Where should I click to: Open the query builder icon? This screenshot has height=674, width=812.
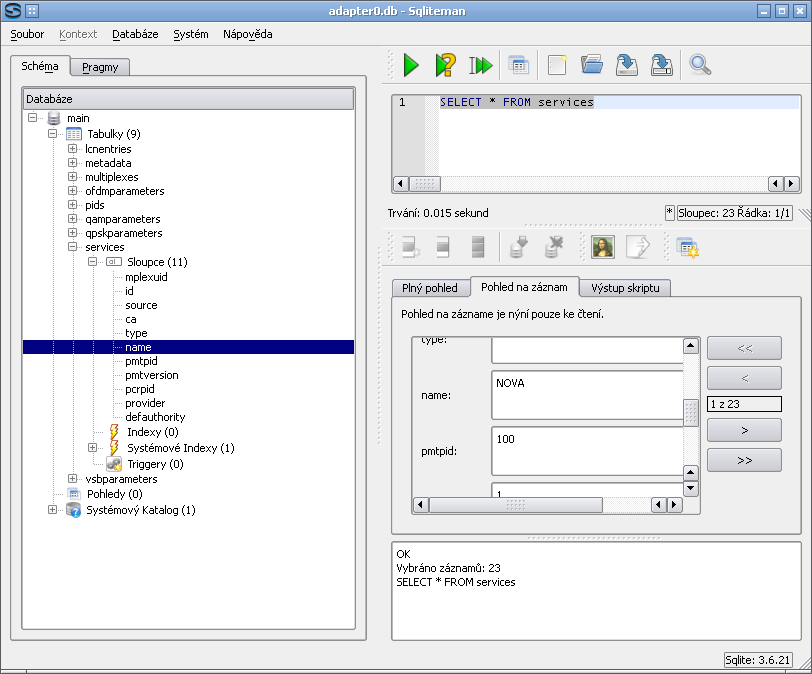518,66
